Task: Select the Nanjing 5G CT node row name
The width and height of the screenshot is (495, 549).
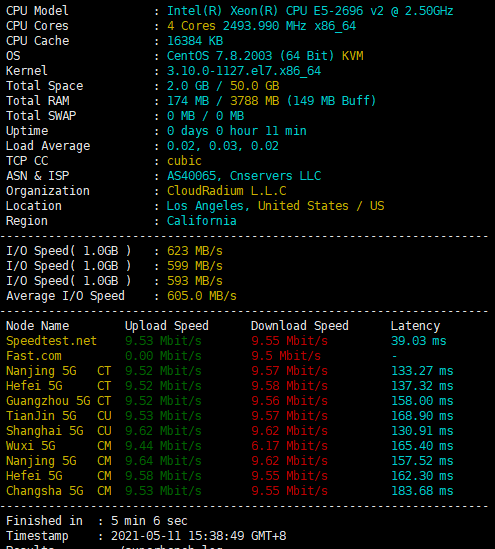Action: pyautogui.click(x=58, y=371)
